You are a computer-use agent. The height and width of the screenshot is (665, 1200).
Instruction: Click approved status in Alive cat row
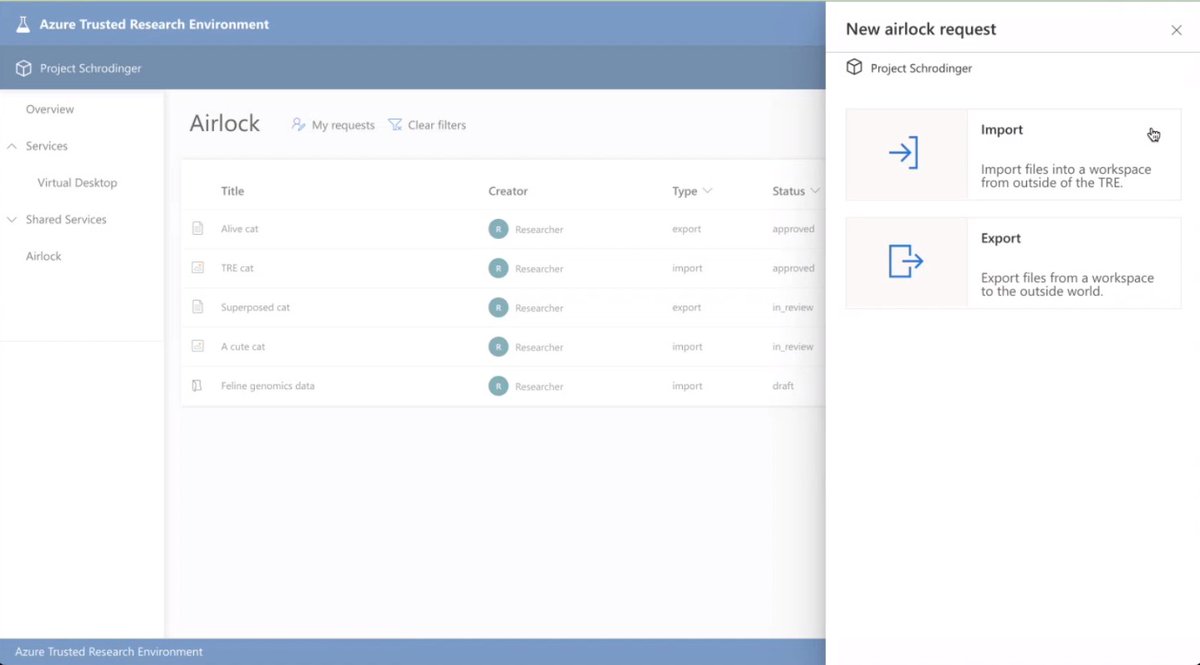point(793,229)
